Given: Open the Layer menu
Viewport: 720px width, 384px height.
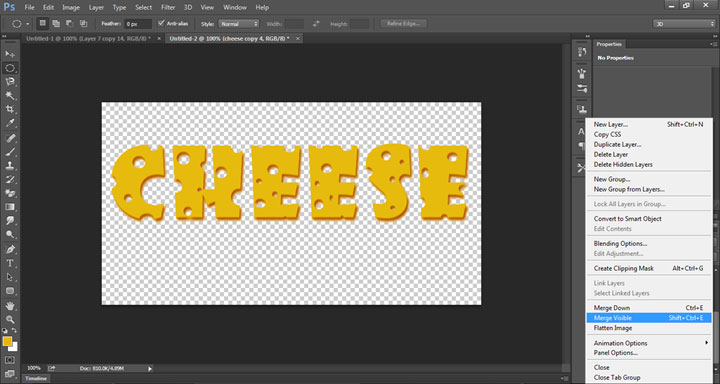Looking at the screenshot, I should tap(96, 7).
